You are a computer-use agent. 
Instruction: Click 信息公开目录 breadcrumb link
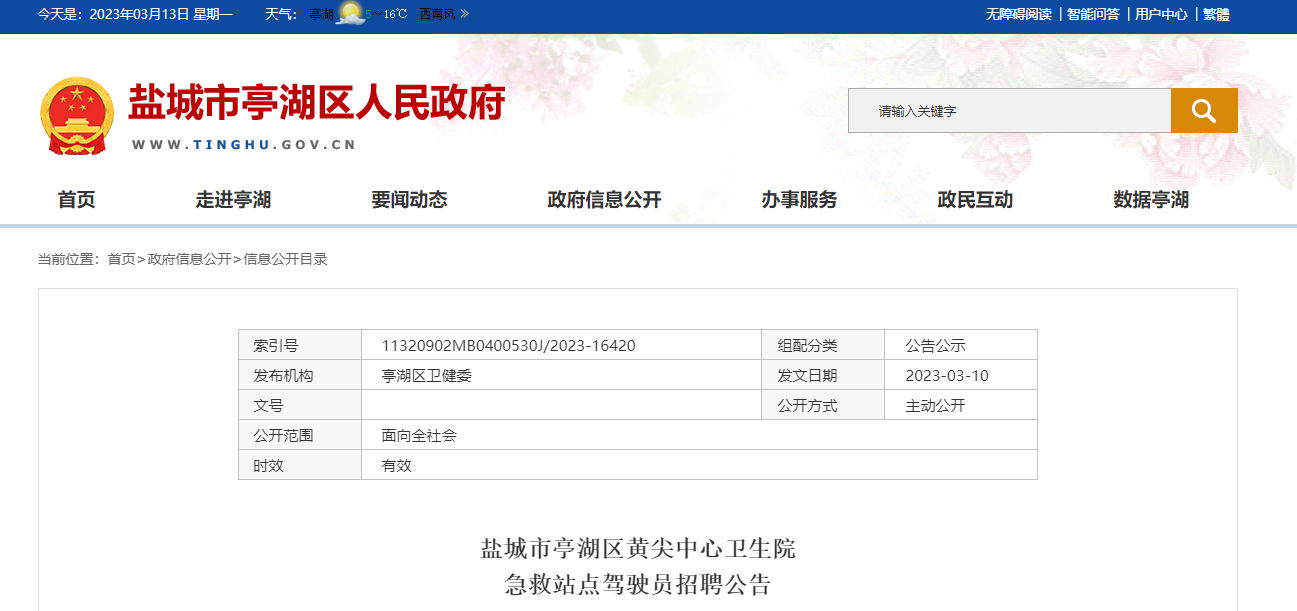pos(285,260)
